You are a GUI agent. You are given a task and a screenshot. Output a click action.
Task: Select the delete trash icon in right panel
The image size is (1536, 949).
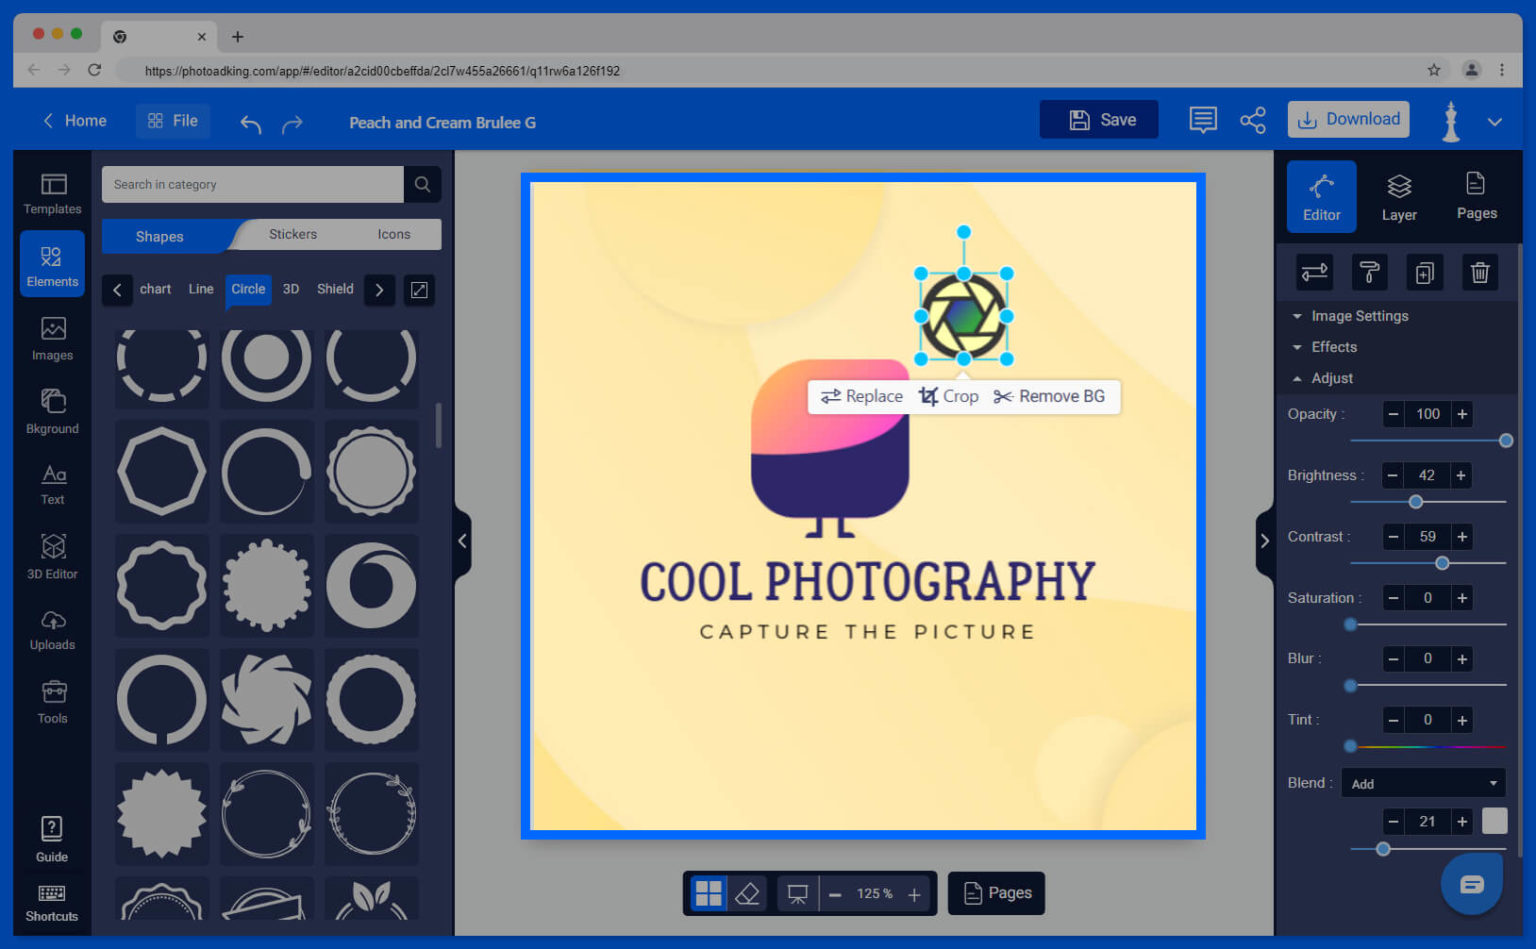coord(1479,272)
